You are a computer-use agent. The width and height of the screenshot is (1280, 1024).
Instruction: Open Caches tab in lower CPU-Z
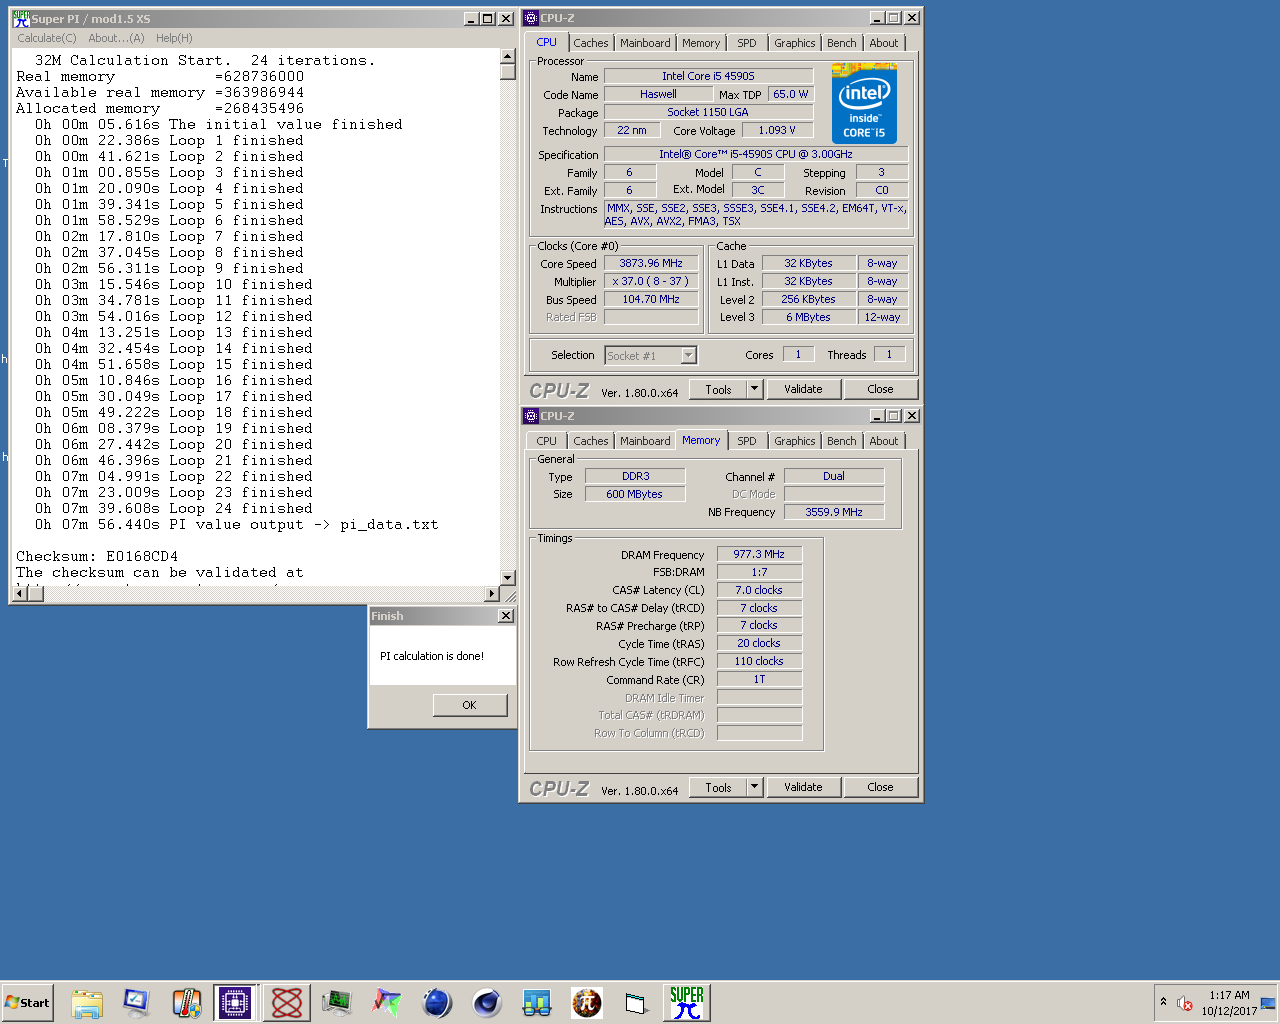(591, 441)
